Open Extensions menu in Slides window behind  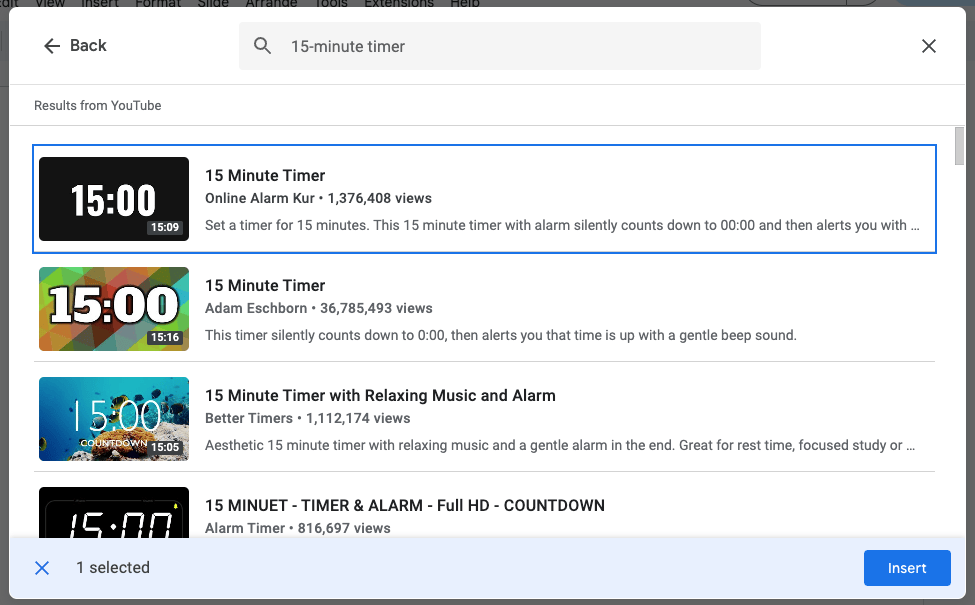[399, 3]
